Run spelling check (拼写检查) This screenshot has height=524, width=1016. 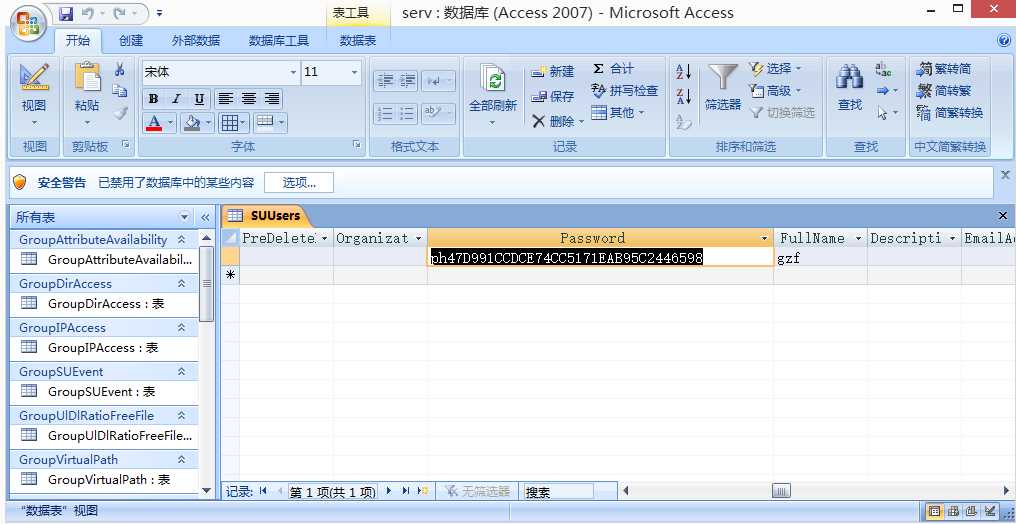pos(625,91)
